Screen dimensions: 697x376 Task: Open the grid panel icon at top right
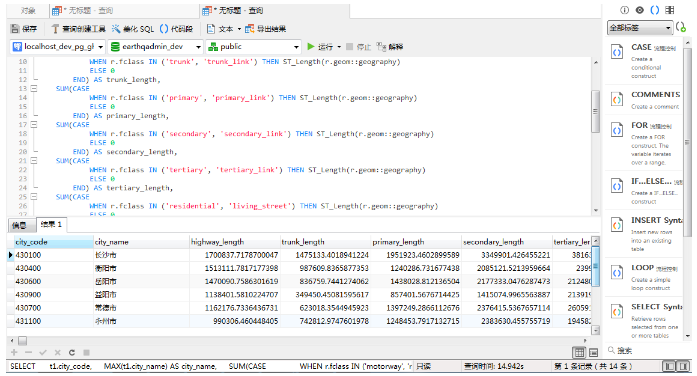point(669,10)
